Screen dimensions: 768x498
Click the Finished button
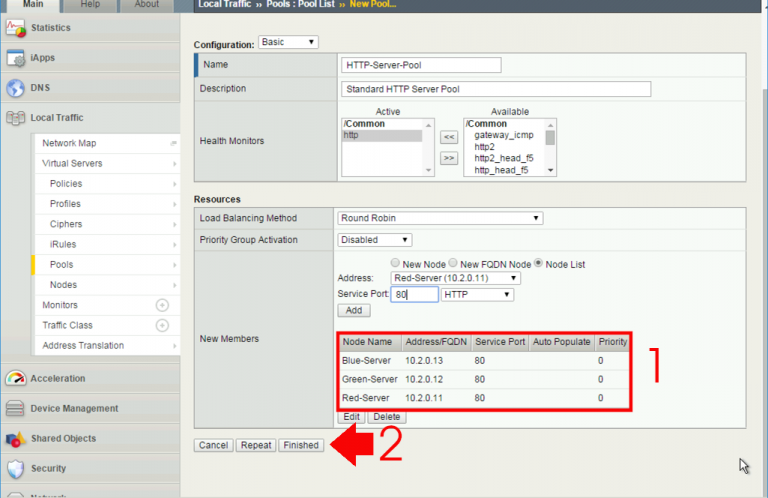(301, 445)
